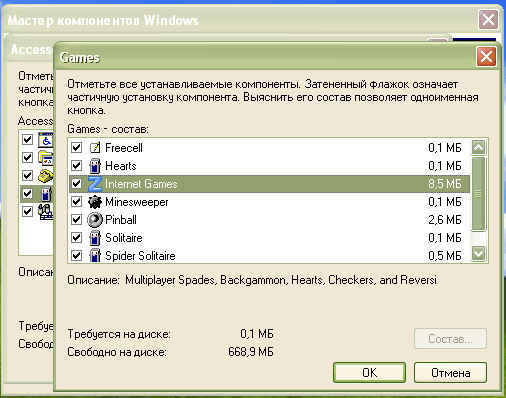Viewport: 506px width, 398px height.
Task: Click the yellow telephone icon in Accessories list
Action: (x=46, y=176)
